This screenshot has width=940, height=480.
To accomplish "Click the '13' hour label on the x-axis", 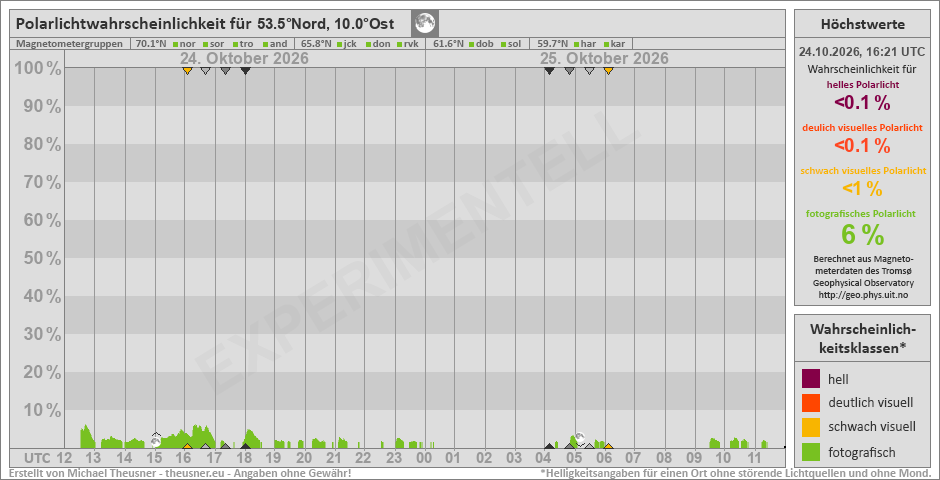I will 94,458.
